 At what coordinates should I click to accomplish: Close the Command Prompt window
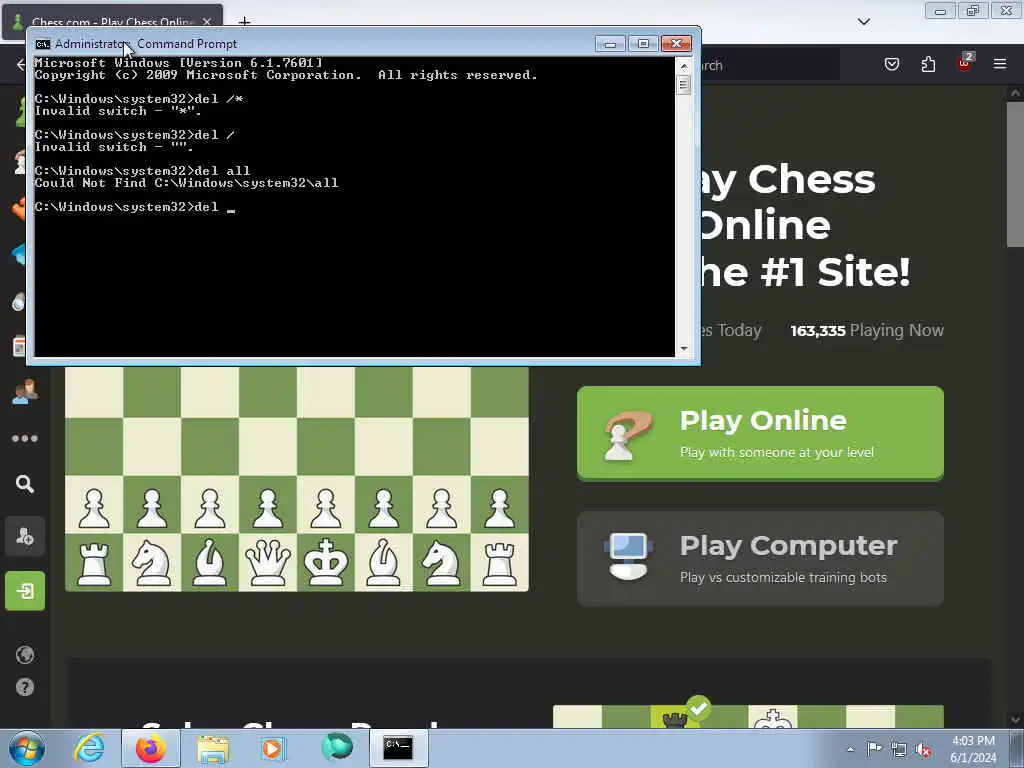tap(676, 44)
